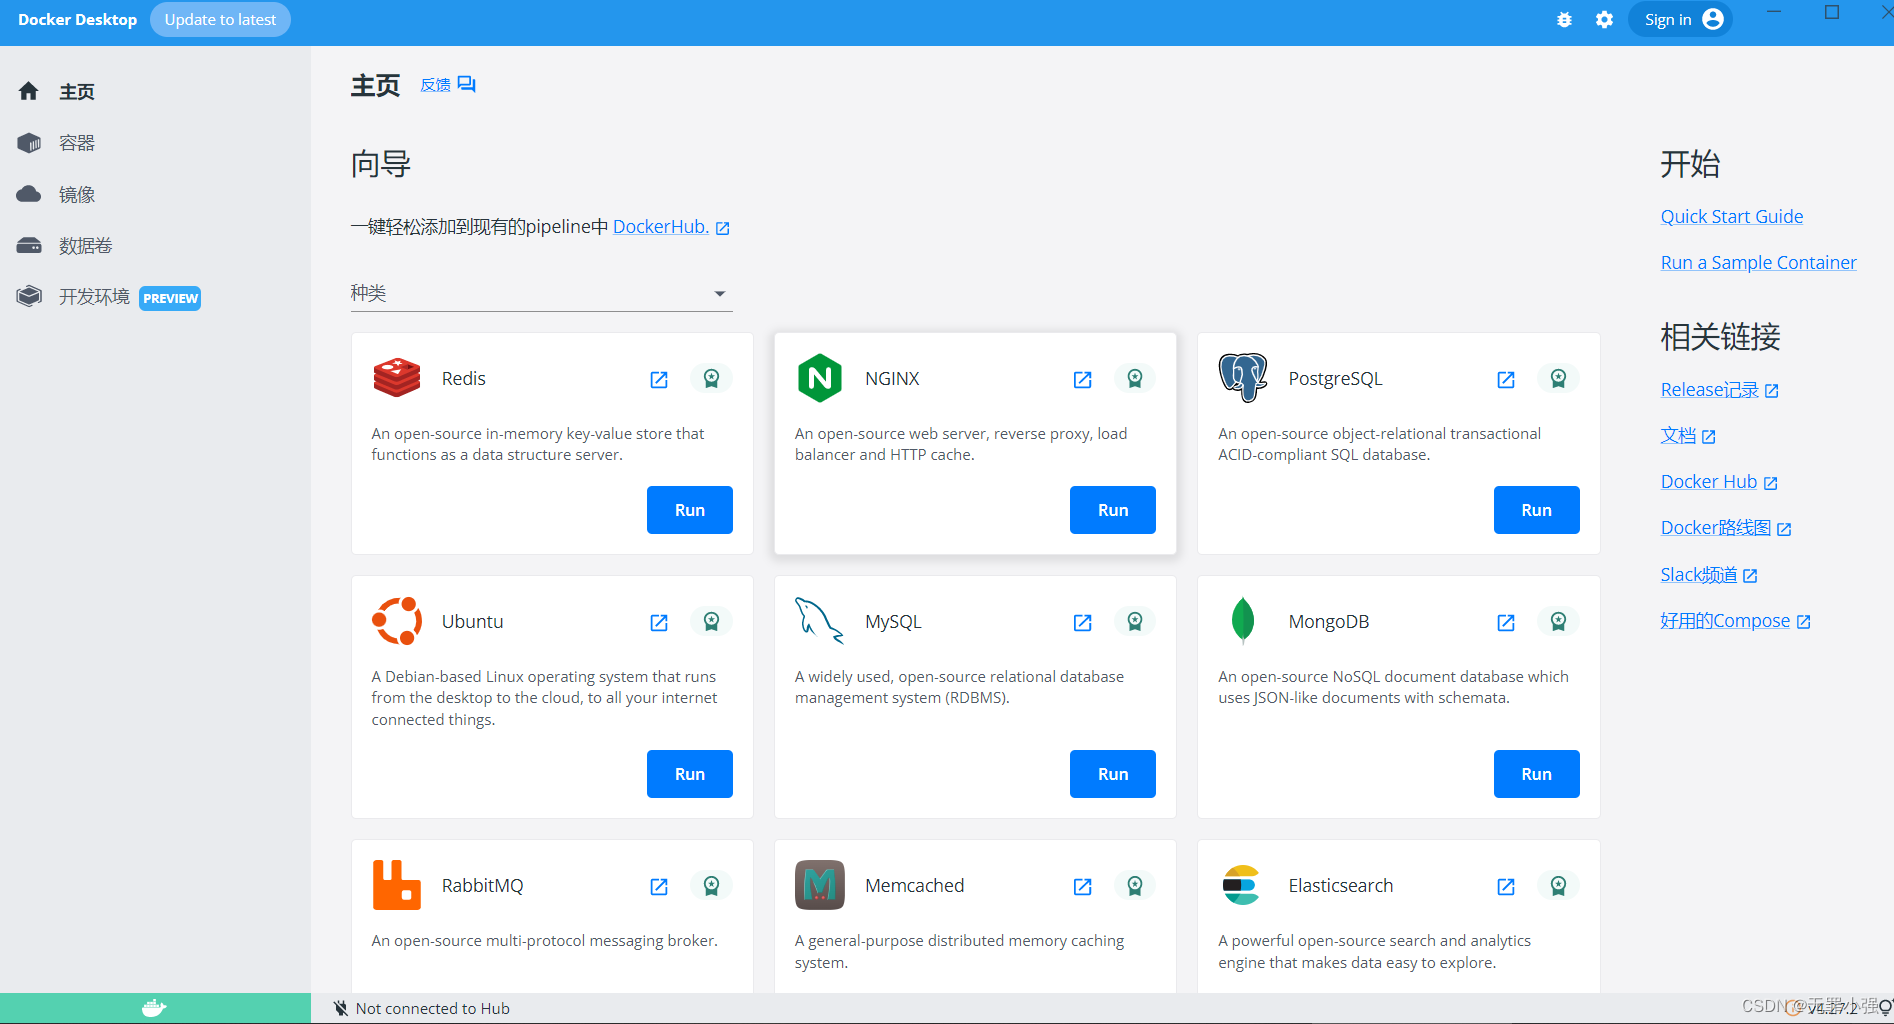The image size is (1894, 1024).
Task: Click the Sign in button
Action: coord(1680,20)
